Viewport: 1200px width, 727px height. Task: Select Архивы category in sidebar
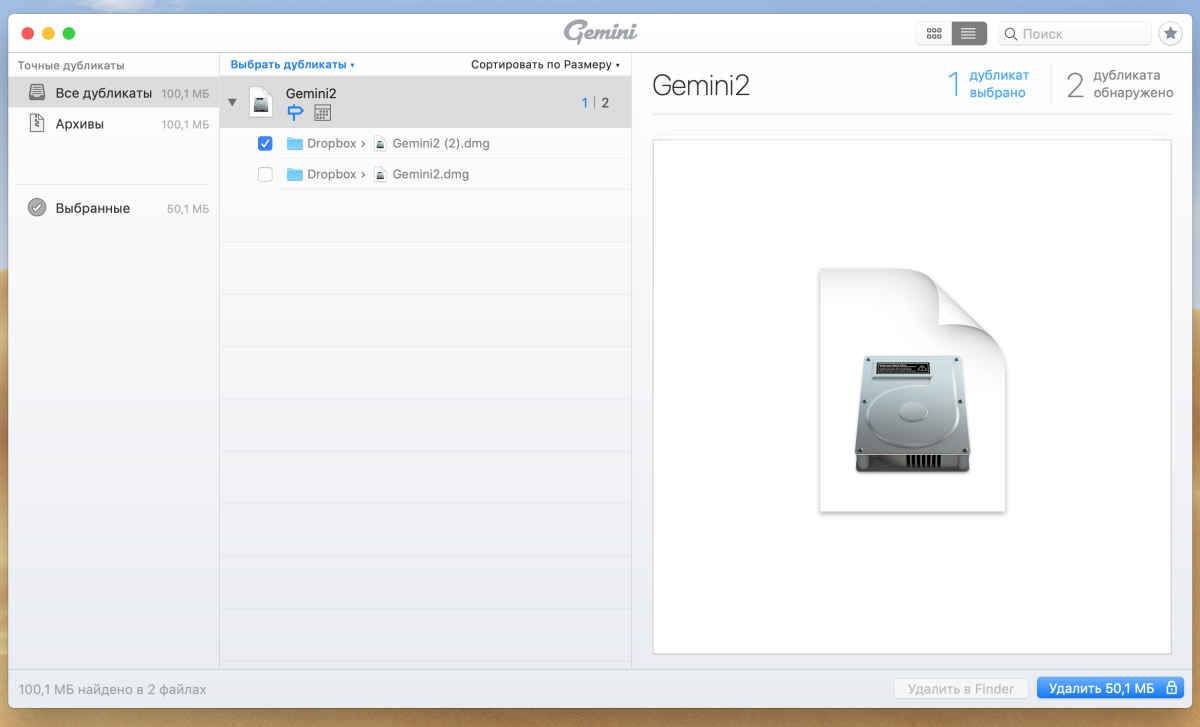coord(114,124)
